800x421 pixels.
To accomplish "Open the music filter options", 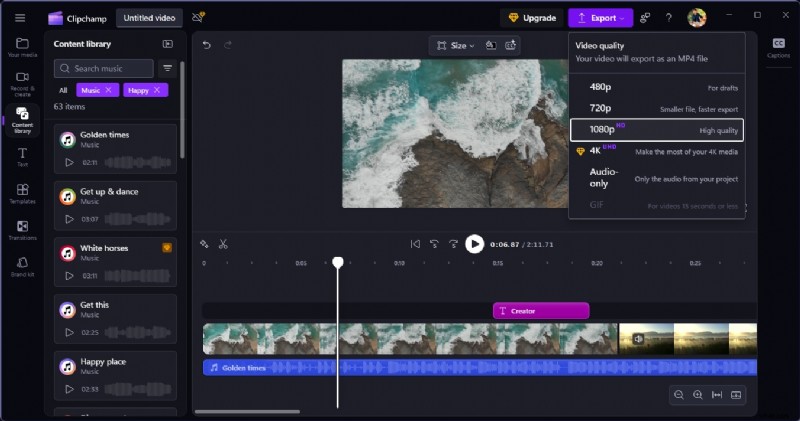I will tap(168, 69).
